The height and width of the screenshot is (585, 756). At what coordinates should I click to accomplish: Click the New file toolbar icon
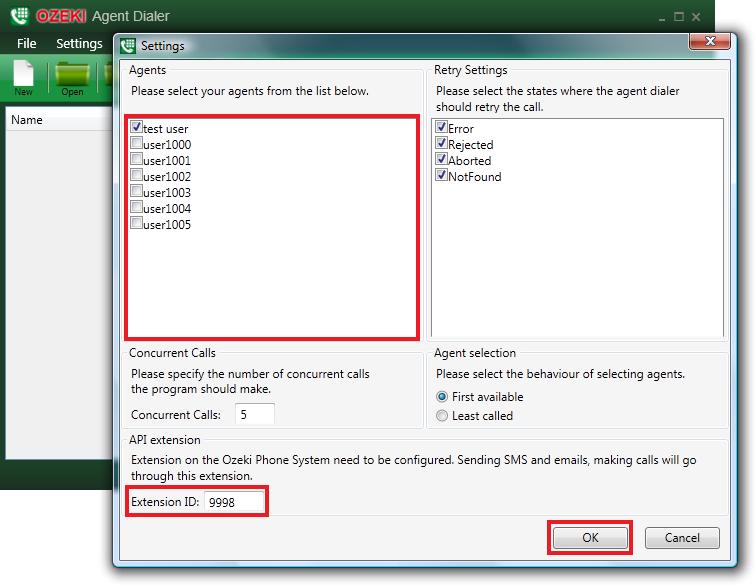pyautogui.click(x=23, y=76)
